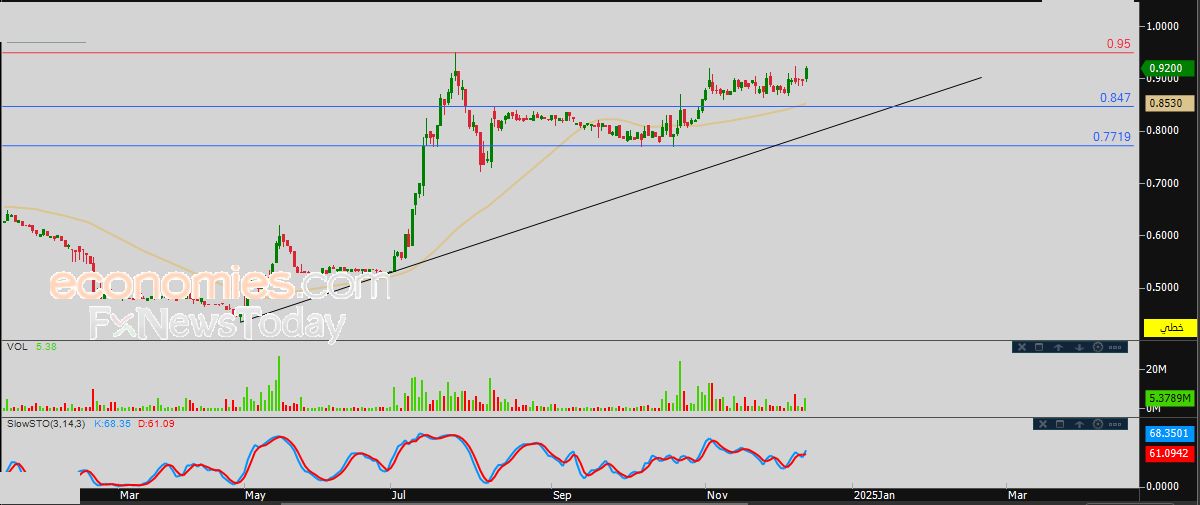Screen dimensions: 1200x505
Task: Move the VOL panel up
Action: click(1058, 347)
